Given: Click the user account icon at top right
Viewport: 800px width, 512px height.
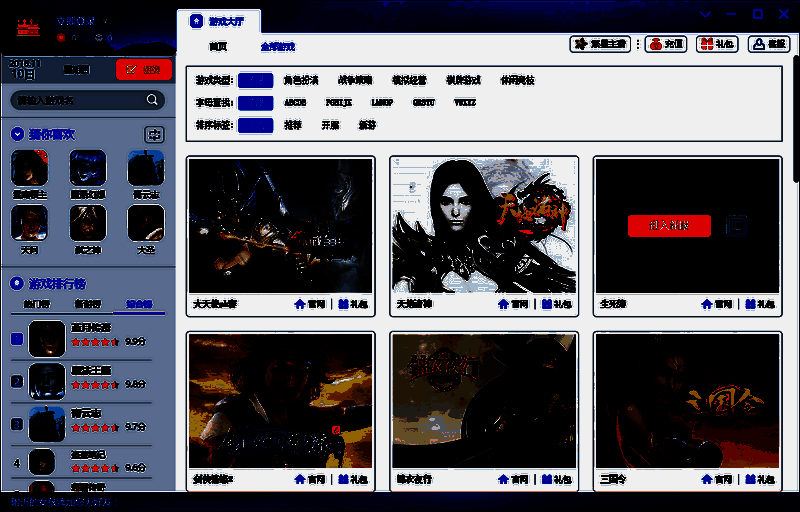Looking at the screenshot, I should pyautogui.click(x=768, y=44).
